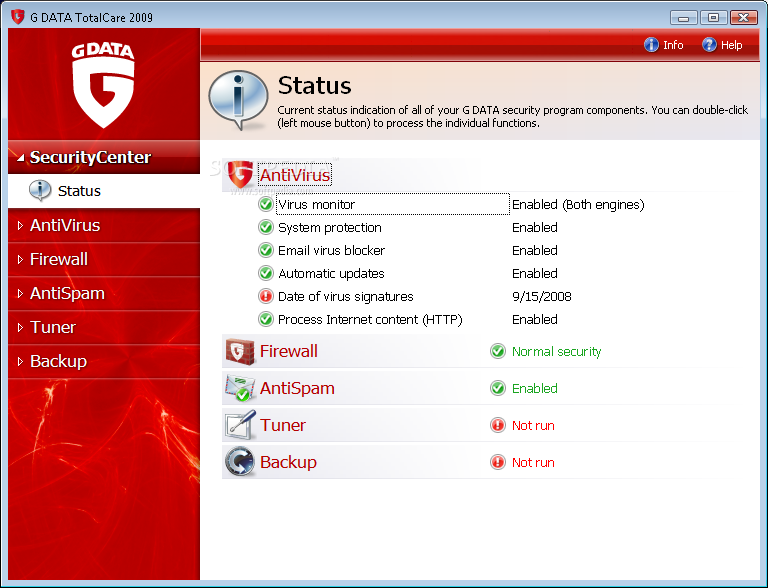Click green check icon beside AntiSpam Enabled
This screenshot has width=768, height=588.
(x=498, y=388)
